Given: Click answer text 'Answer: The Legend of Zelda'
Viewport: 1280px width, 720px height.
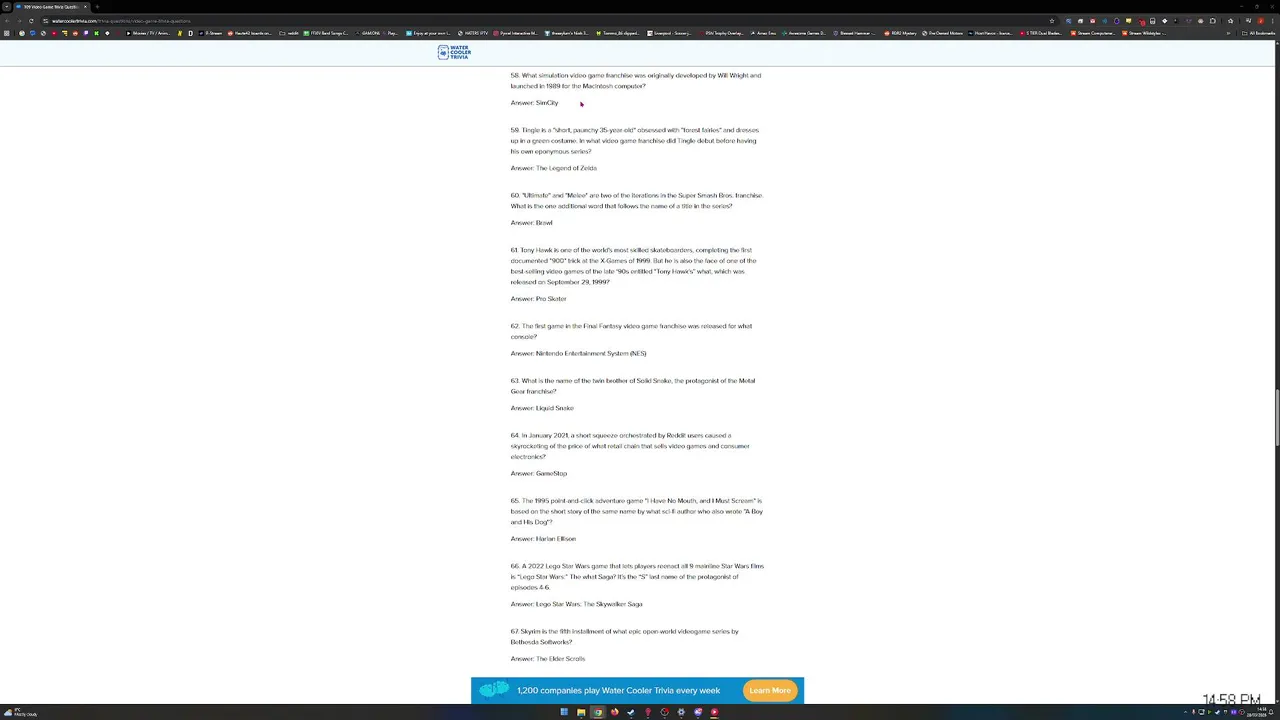Looking at the screenshot, I should coord(553,168).
